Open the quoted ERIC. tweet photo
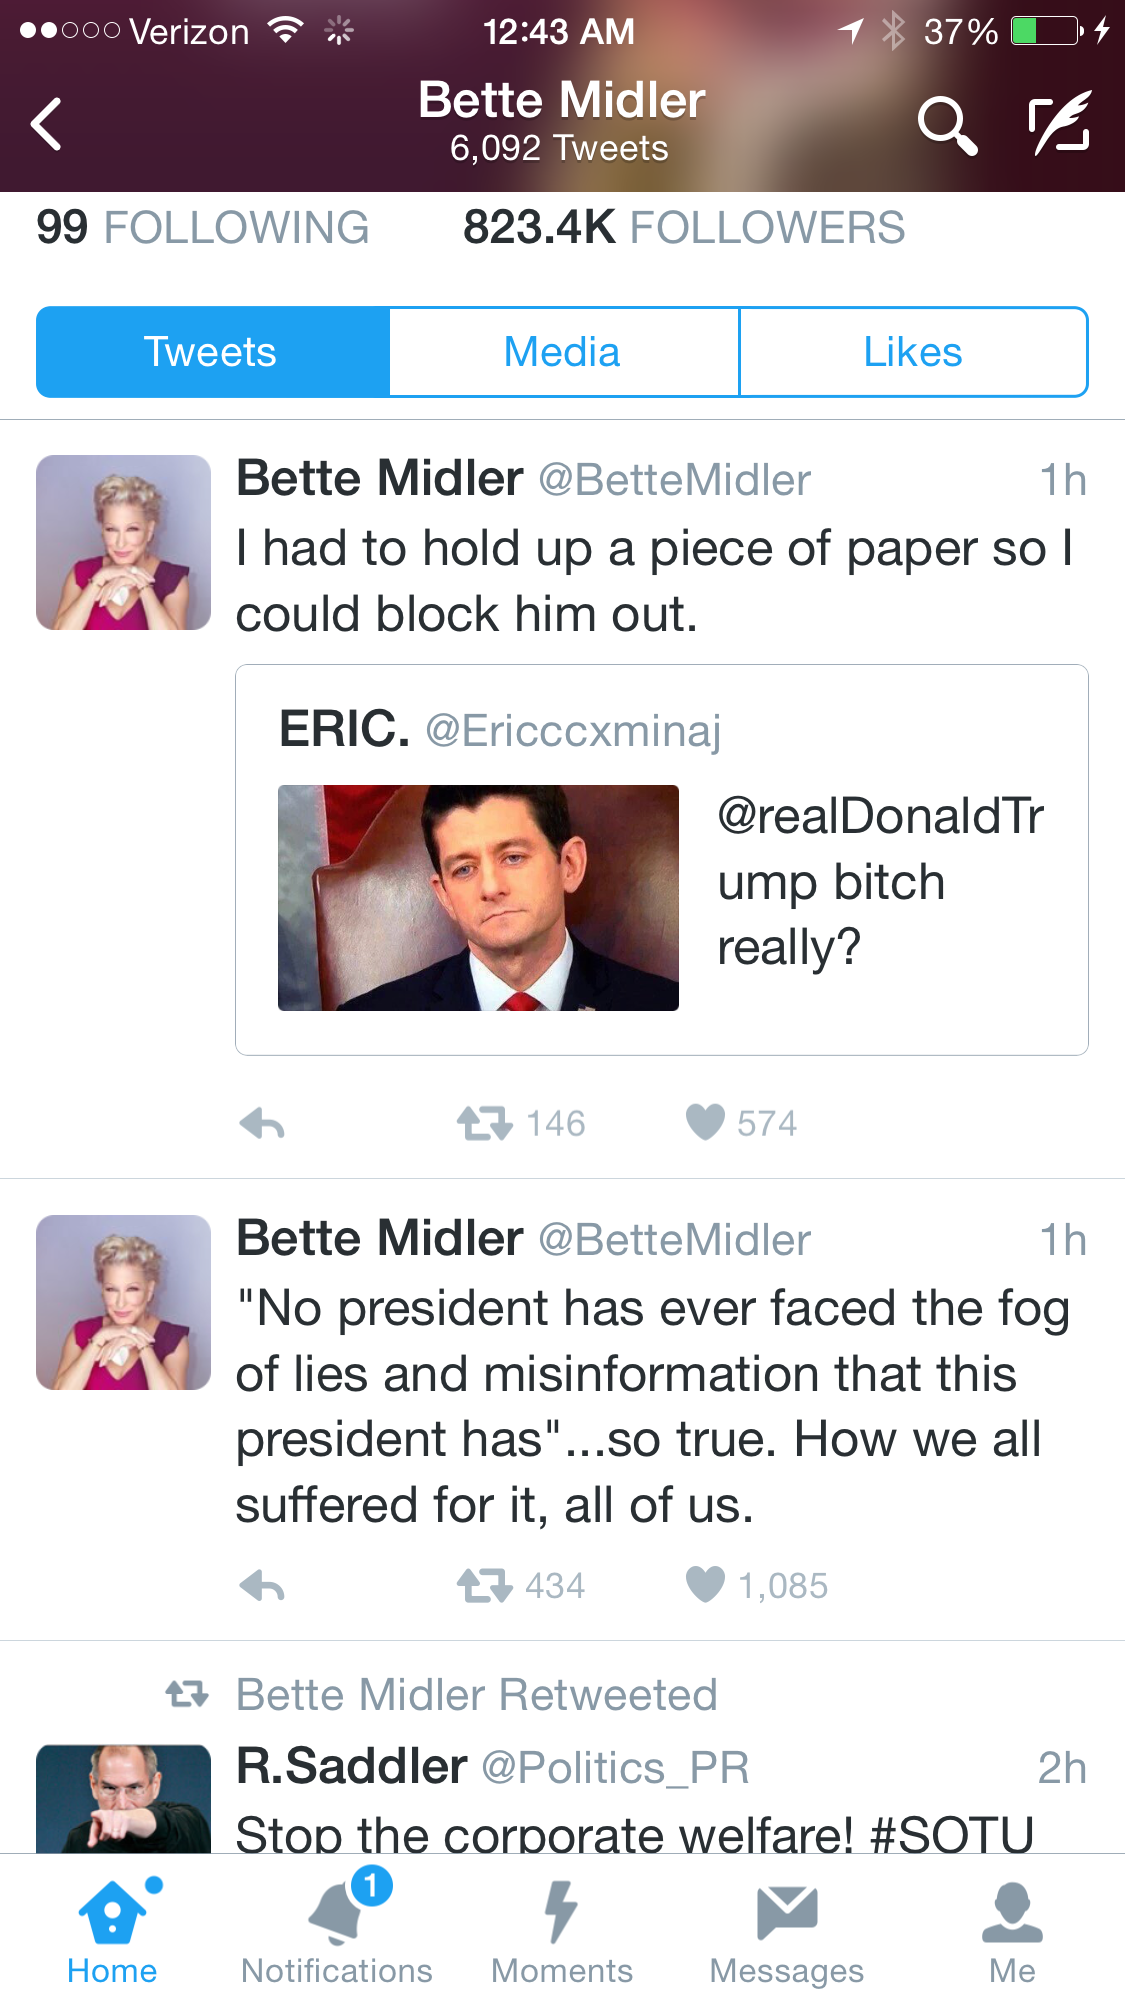The image size is (1125, 2001). pos(478,898)
